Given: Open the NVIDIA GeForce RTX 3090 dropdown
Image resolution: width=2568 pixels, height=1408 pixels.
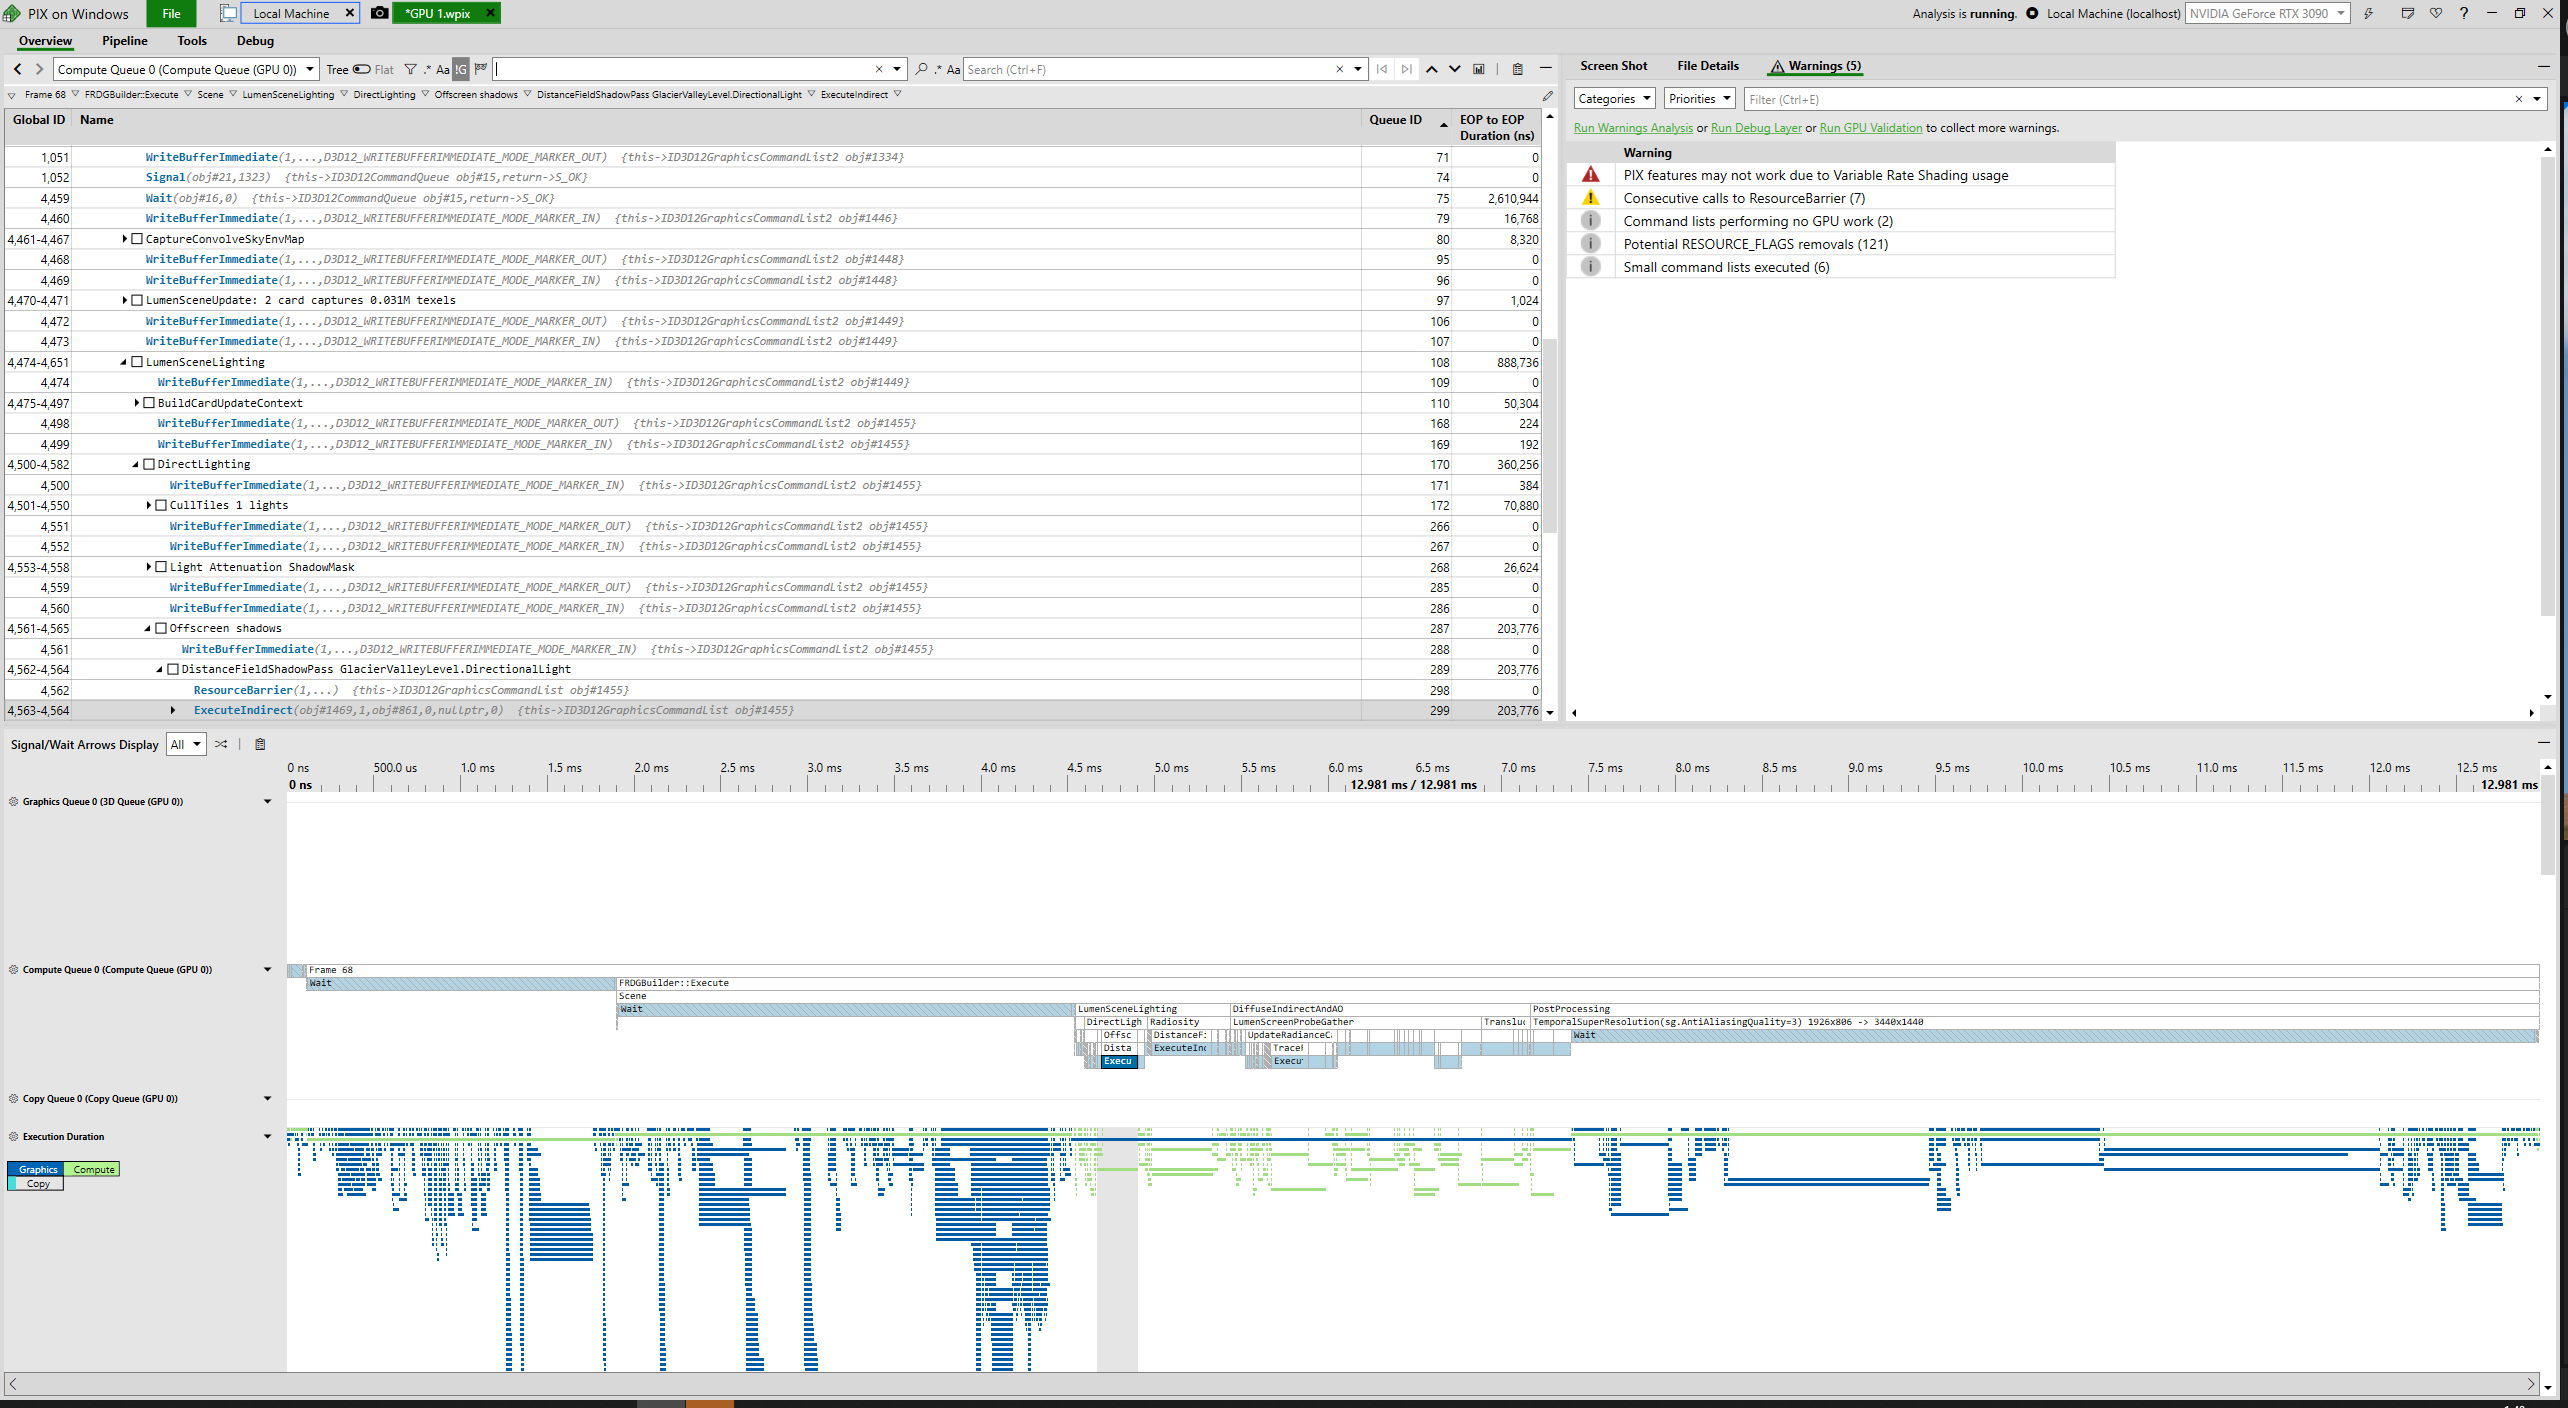Looking at the screenshot, I should pyautogui.click(x=2268, y=13).
